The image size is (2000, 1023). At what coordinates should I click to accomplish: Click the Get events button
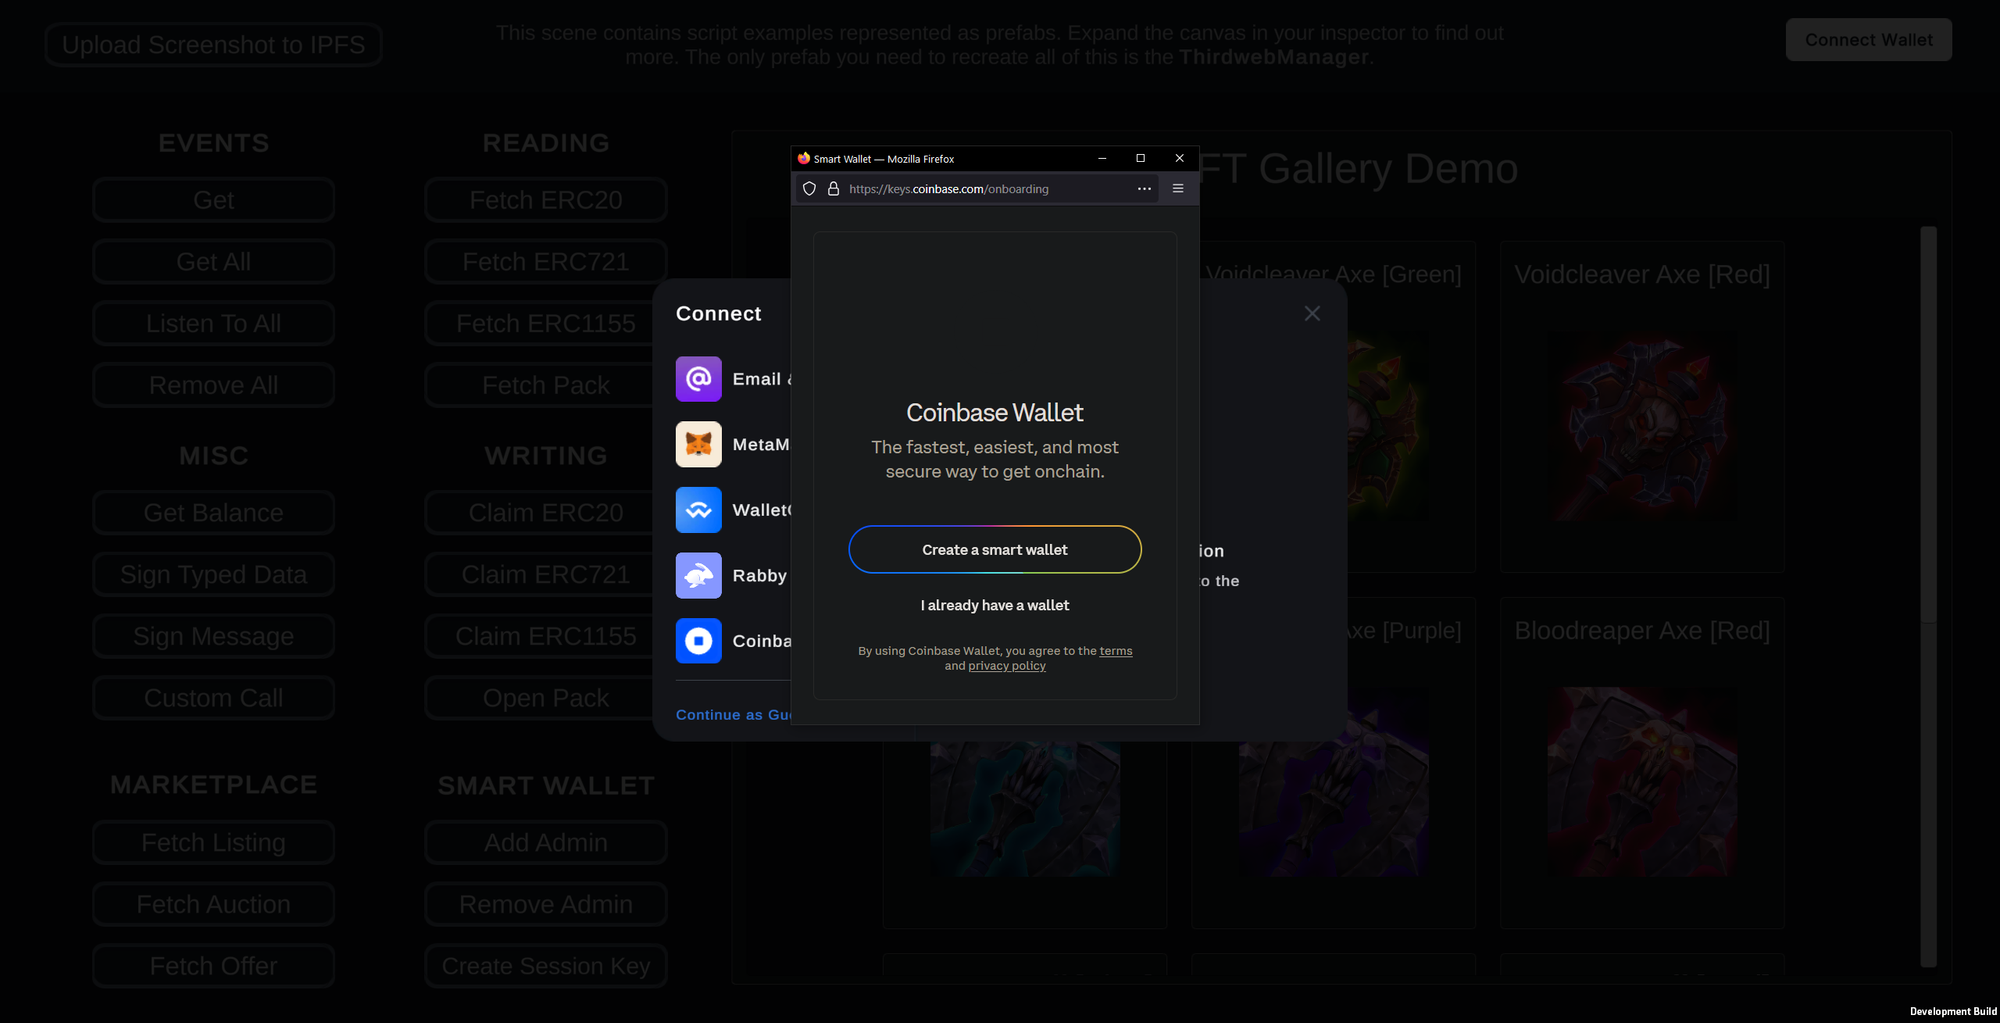coord(213,200)
